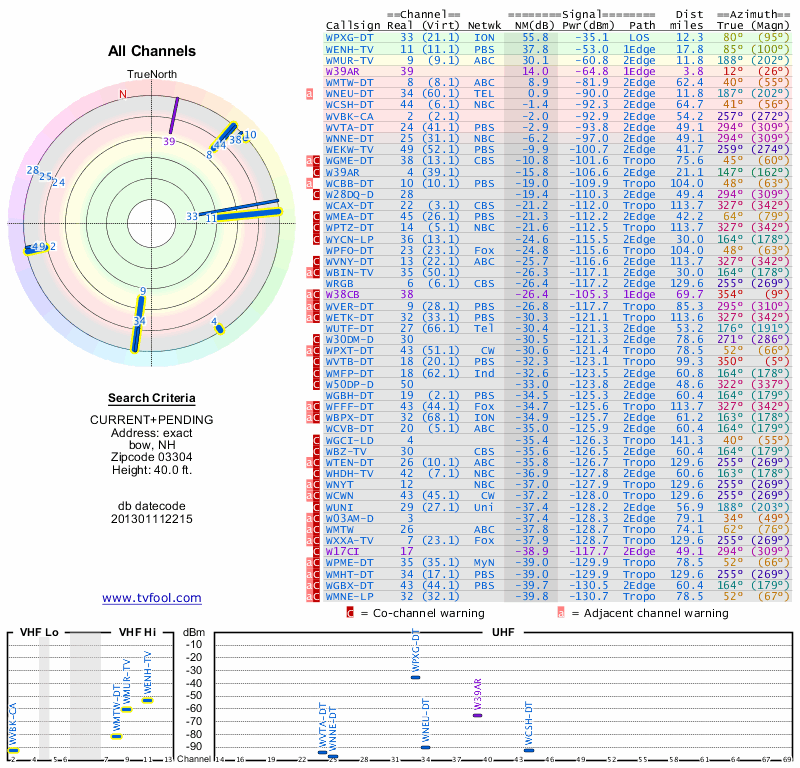
Task: Click WVER-DT callsign in the list
Action: (349, 306)
